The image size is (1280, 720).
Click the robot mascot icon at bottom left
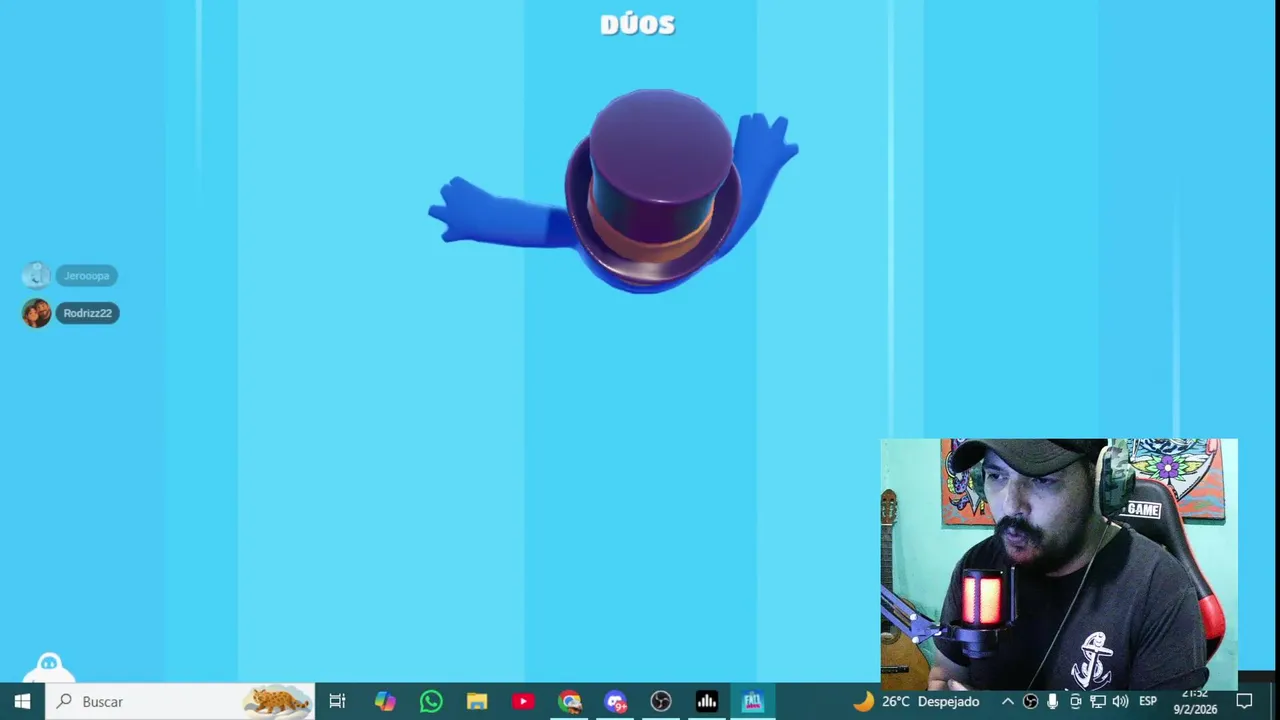coord(49,666)
